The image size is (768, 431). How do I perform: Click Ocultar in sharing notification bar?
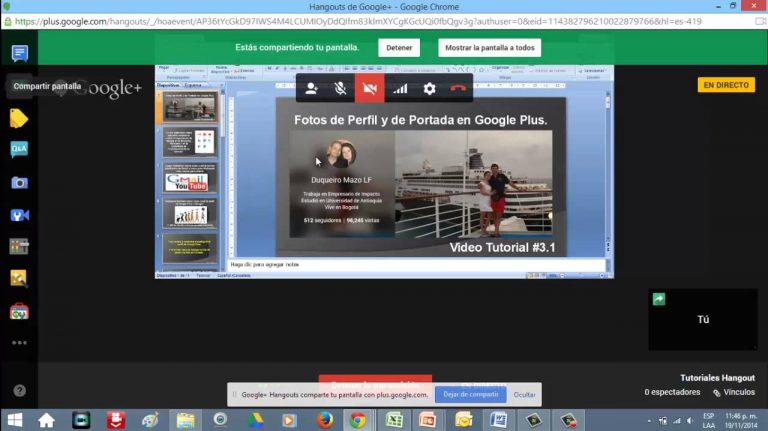pyautogui.click(x=524, y=395)
